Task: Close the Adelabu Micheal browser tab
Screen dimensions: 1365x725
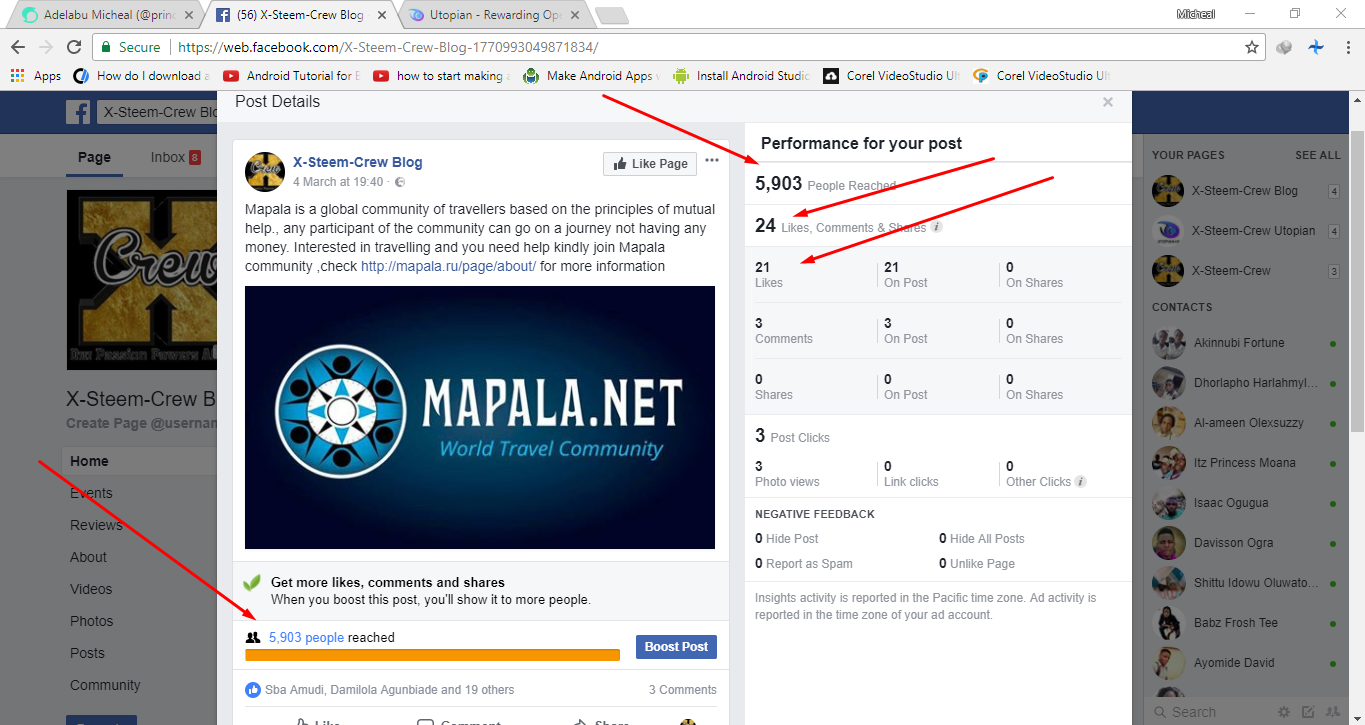Action: [x=190, y=15]
